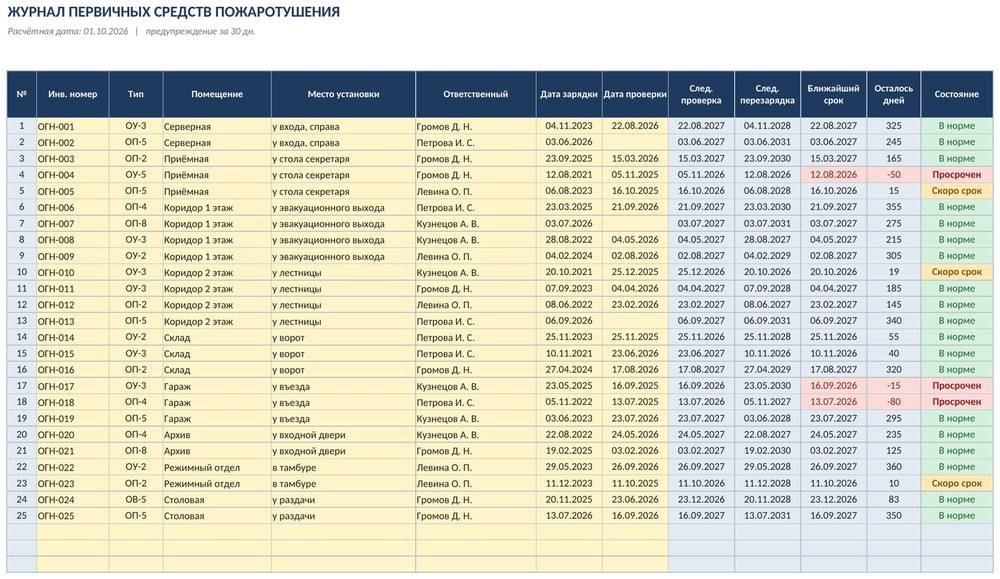The width and height of the screenshot is (1000, 579).
Task: Select check date 25.12.2025
Action: coord(635,272)
